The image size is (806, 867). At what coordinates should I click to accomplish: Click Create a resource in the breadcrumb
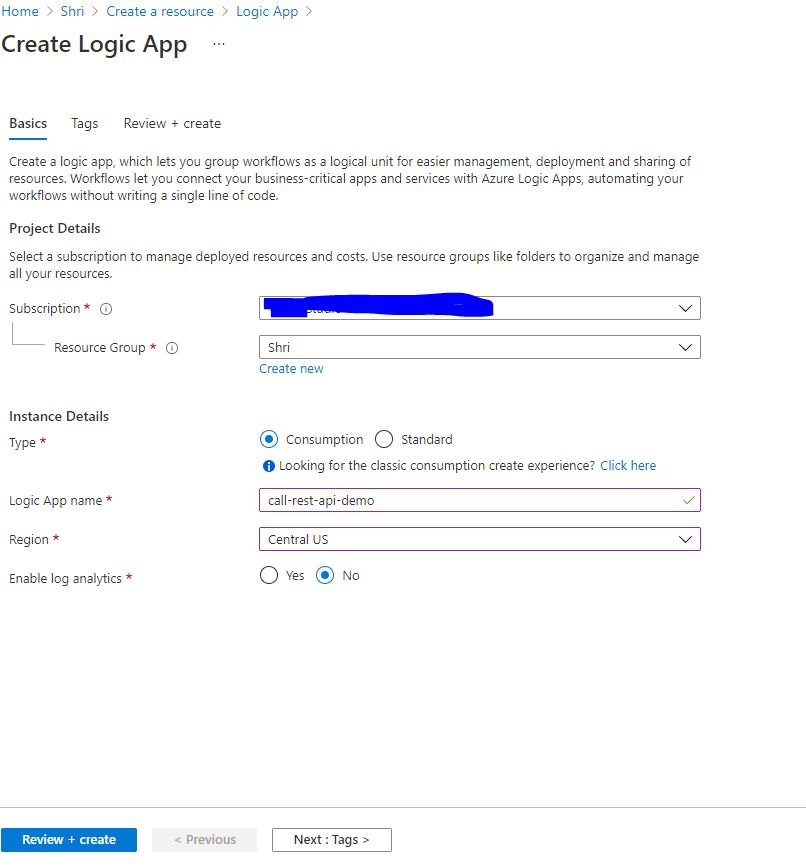[160, 11]
